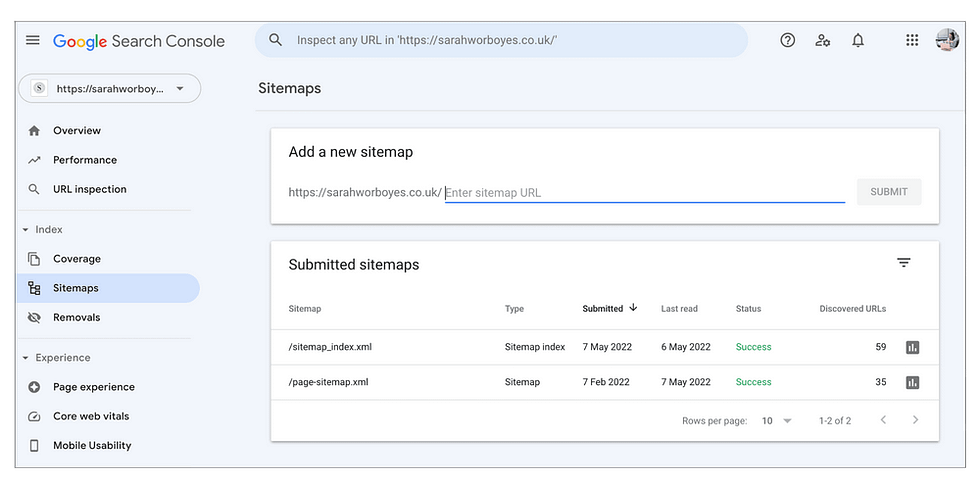
Task: Click the Enter sitemap URL field
Action: point(644,193)
